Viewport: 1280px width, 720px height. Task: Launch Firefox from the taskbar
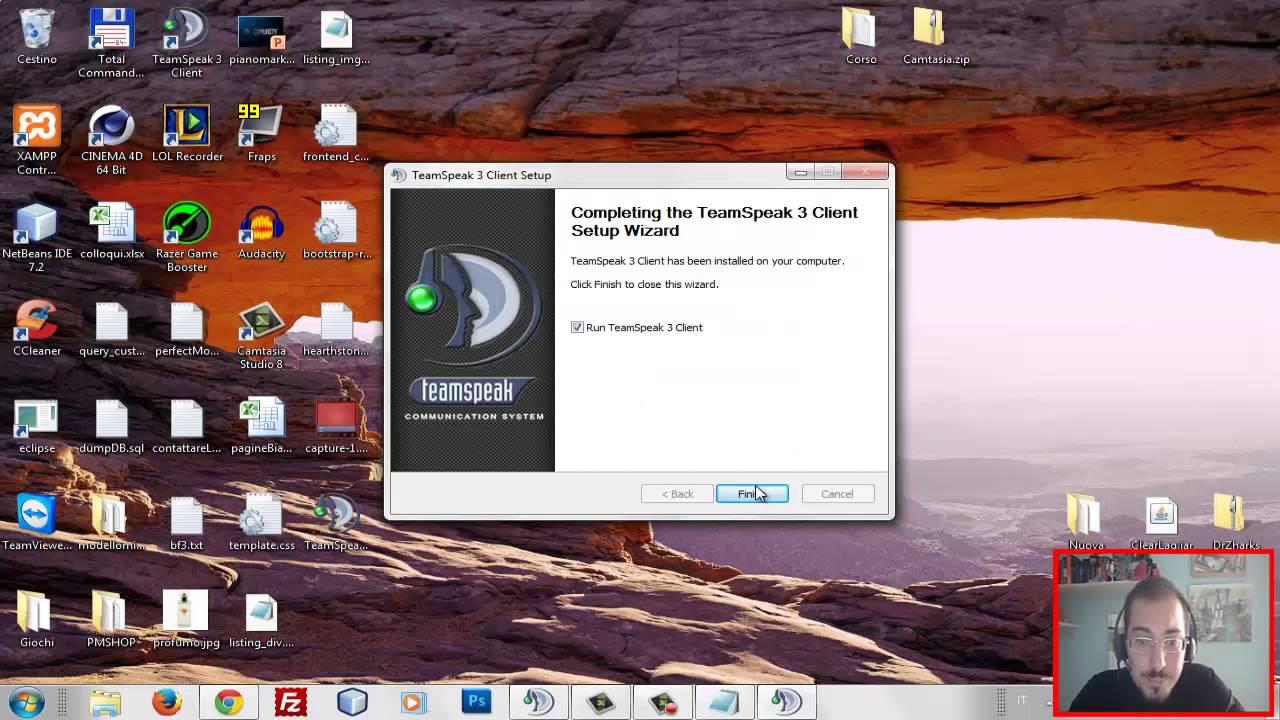pos(166,703)
